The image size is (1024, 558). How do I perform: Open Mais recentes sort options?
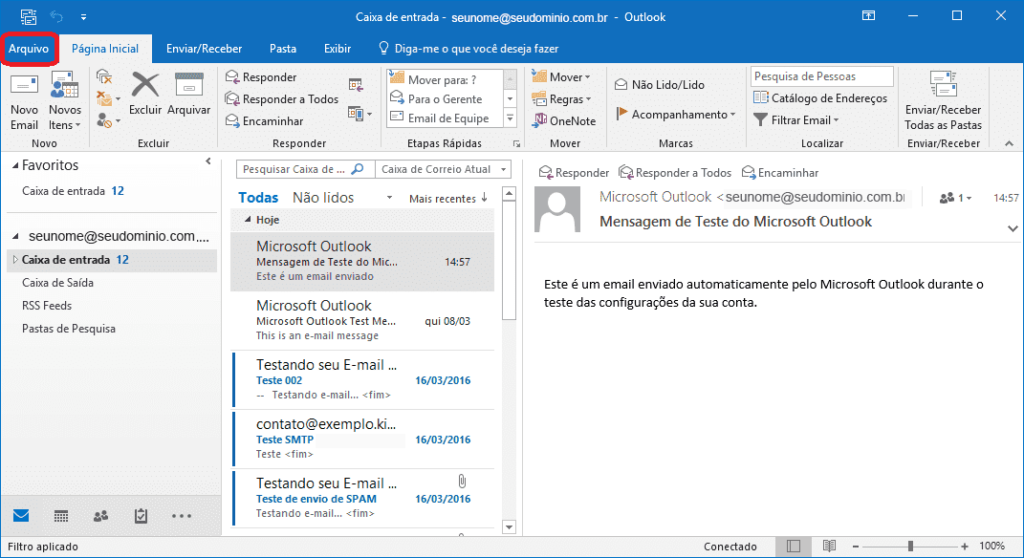point(448,199)
